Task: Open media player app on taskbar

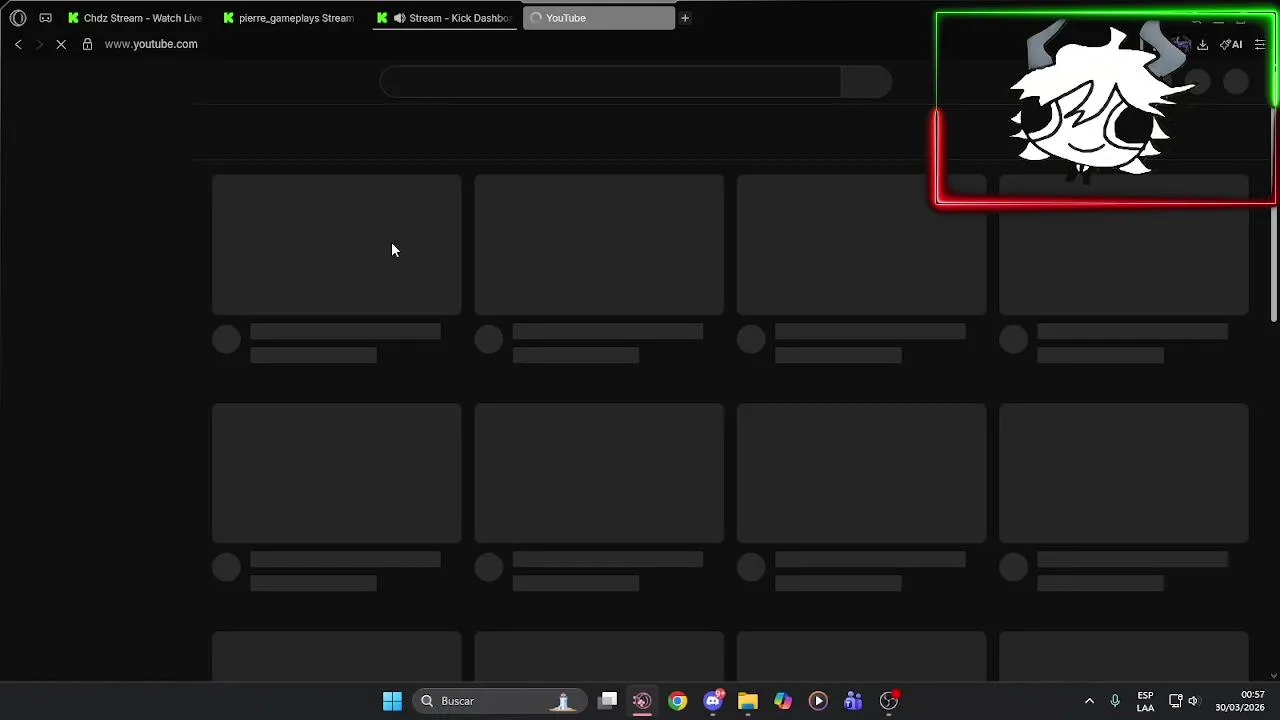Action: [x=818, y=701]
